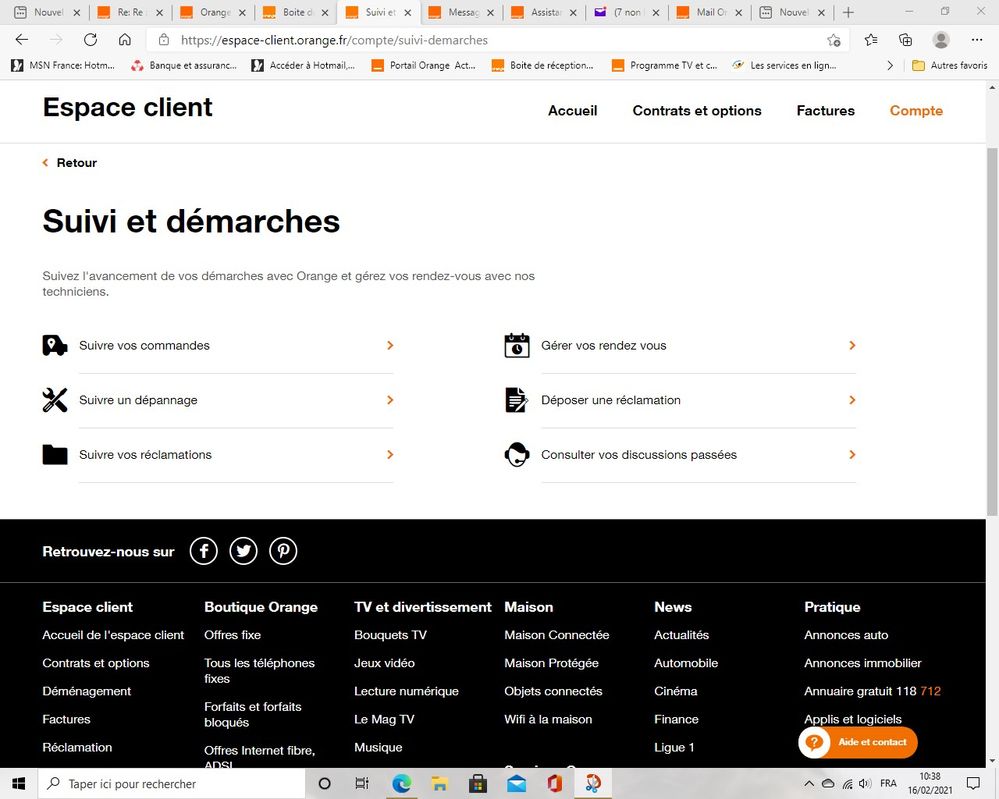Screen dimensions: 999x799
Task: Open the Factures menu item
Action: [x=825, y=111]
